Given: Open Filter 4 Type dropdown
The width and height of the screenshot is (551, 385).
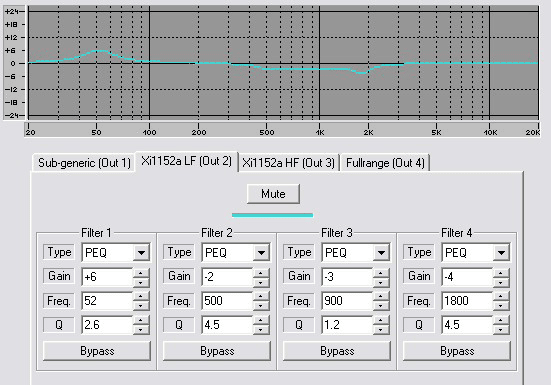Looking at the screenshot, I should [501, 252].
